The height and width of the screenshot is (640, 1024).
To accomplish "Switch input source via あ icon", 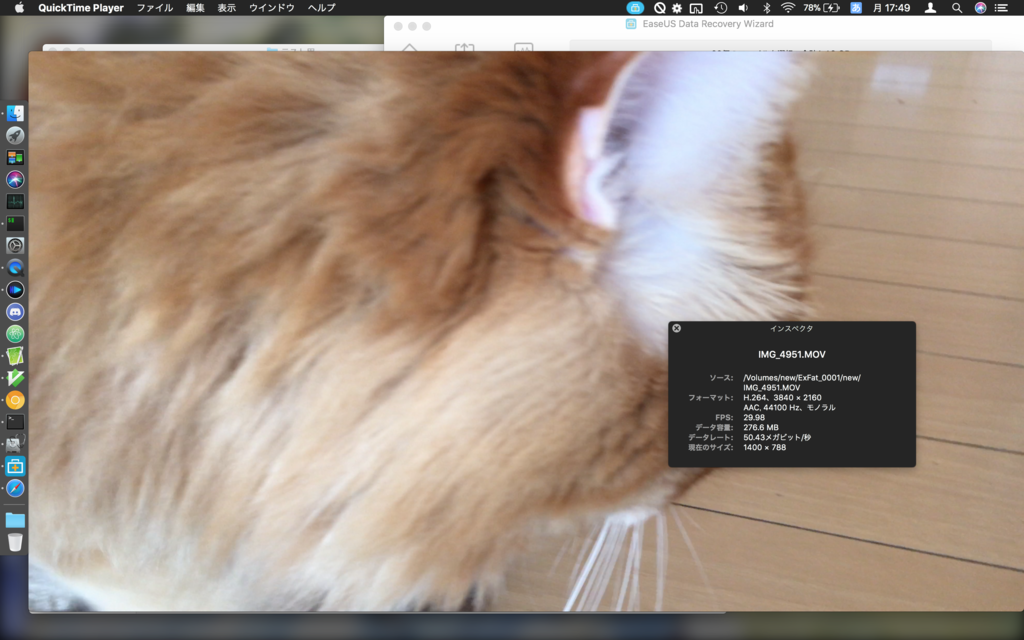I will point(856,8).
